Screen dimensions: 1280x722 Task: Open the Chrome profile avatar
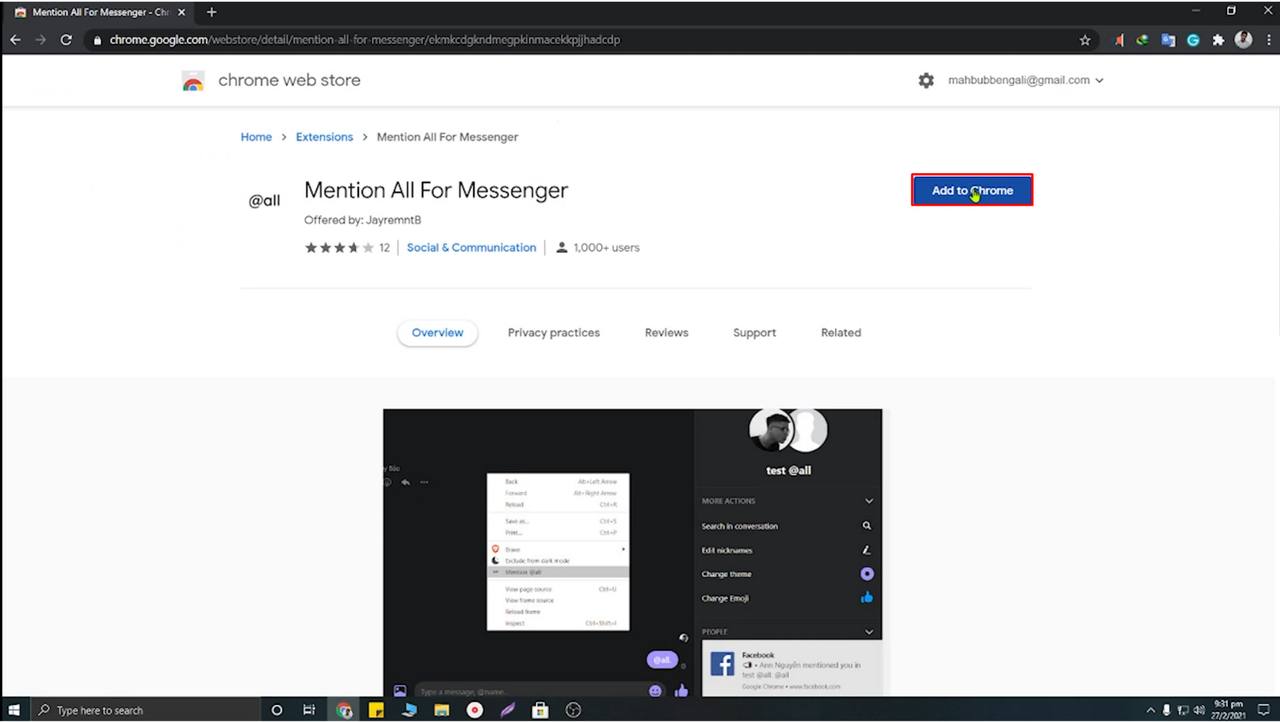pos(1243,40)
